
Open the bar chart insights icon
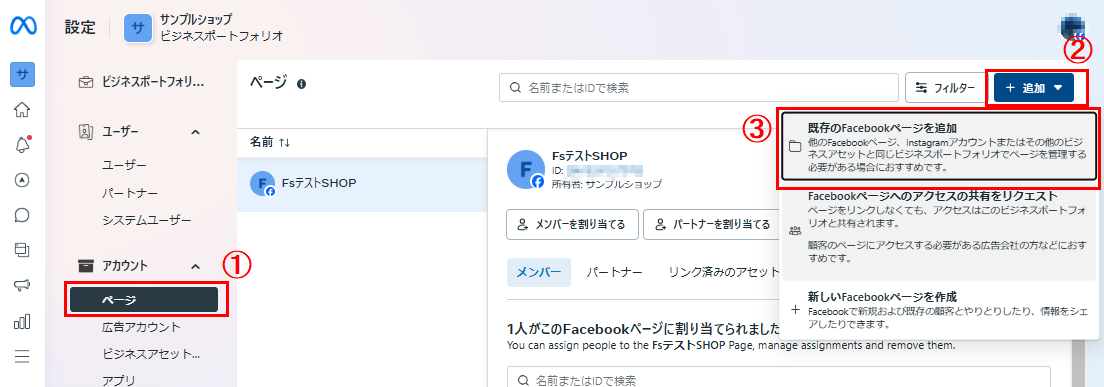(x=22, y=322)
